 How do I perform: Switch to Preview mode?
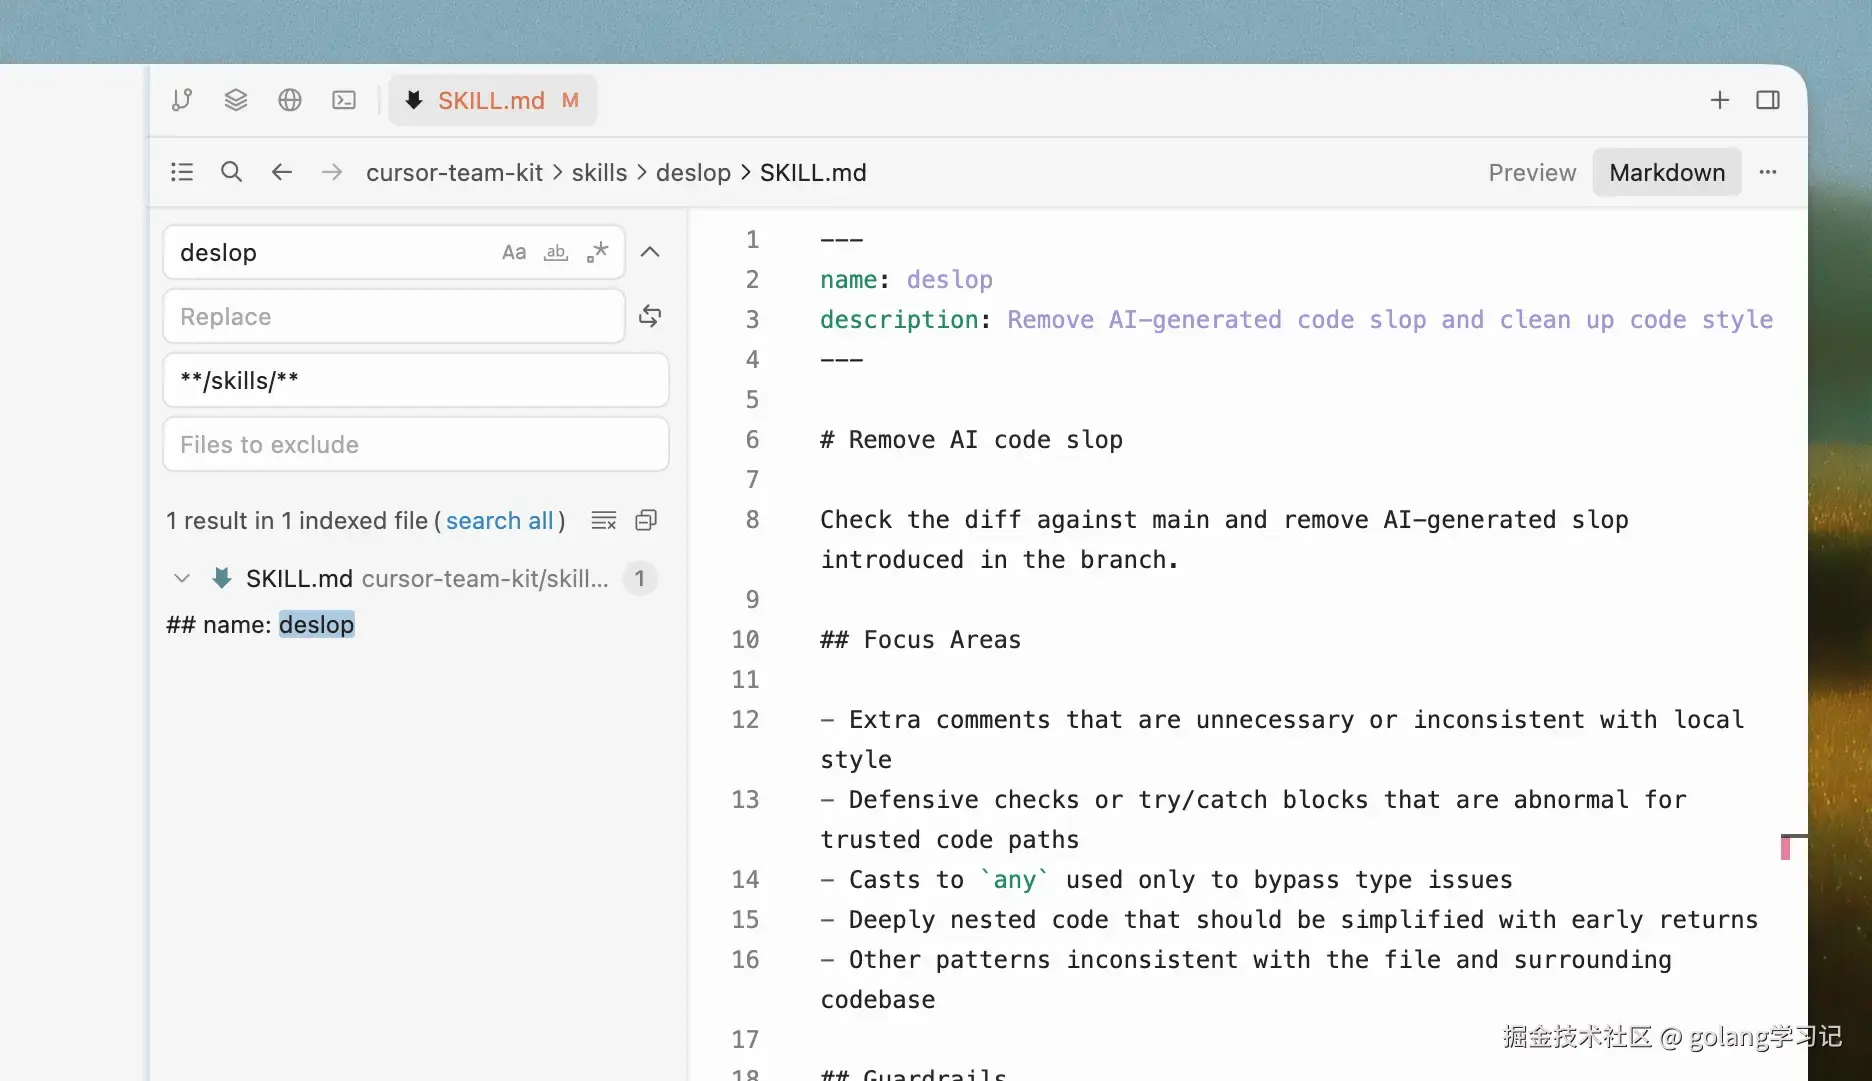[1532, 172]
